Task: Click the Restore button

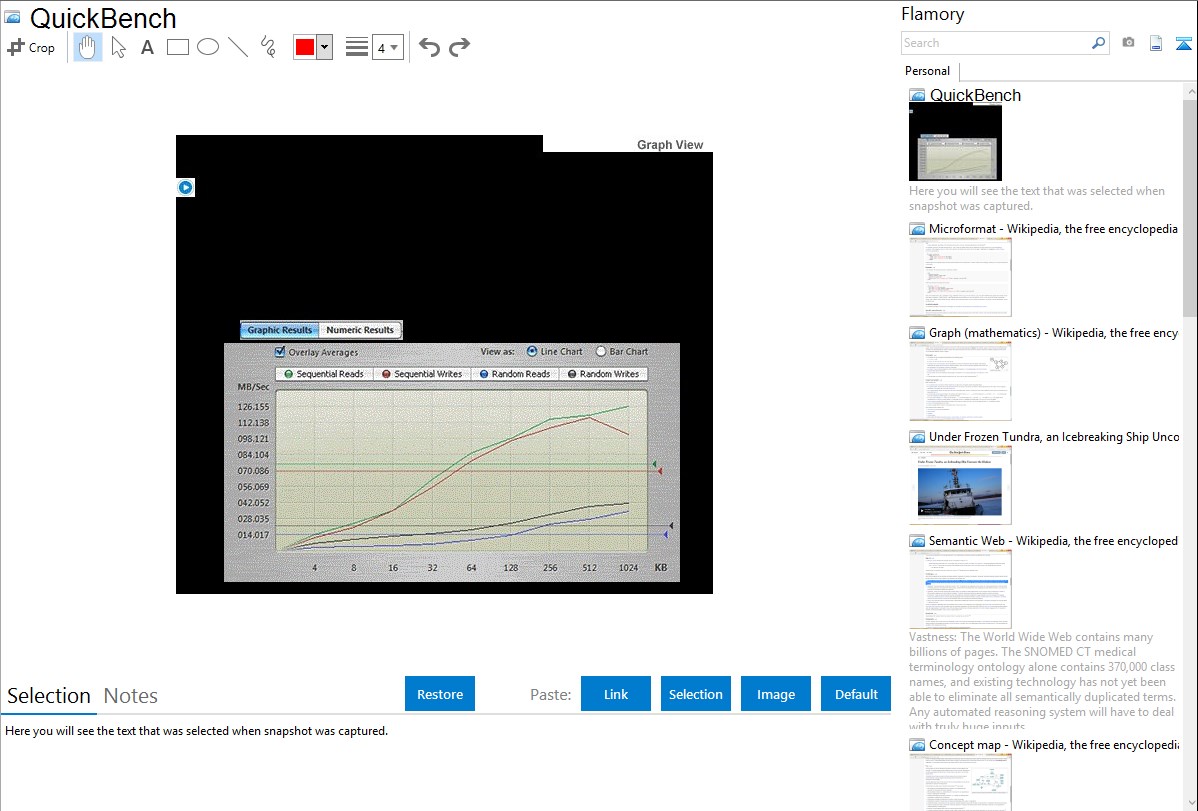Action: [x=440, y=694]
